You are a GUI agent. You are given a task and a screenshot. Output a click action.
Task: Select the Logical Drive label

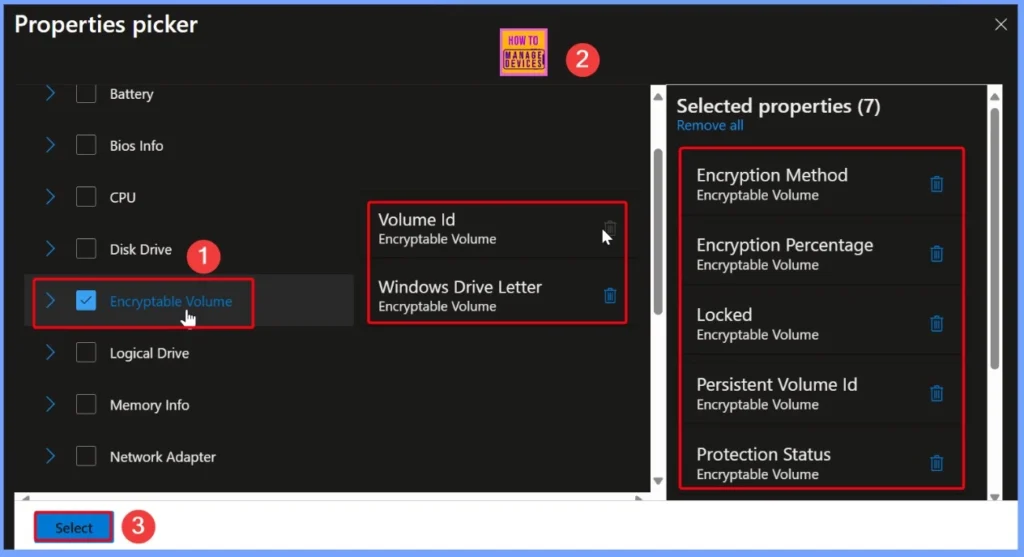click(150, 353)
